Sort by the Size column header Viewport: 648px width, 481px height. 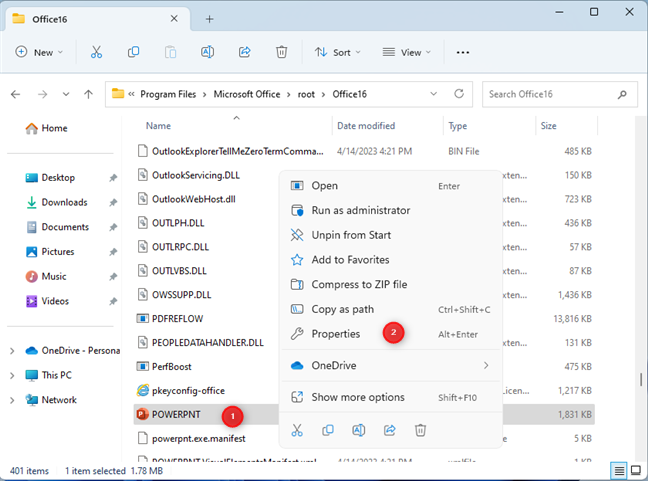(548, 126)
